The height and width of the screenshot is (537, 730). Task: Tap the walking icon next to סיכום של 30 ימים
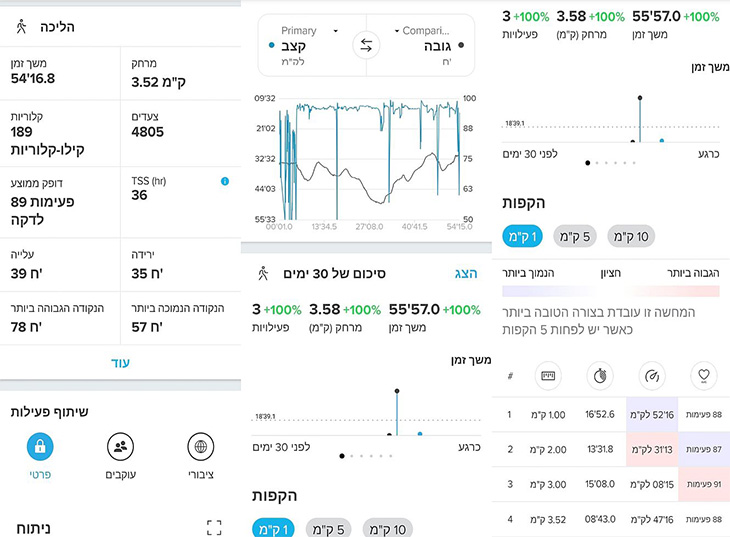pos(263,273)
